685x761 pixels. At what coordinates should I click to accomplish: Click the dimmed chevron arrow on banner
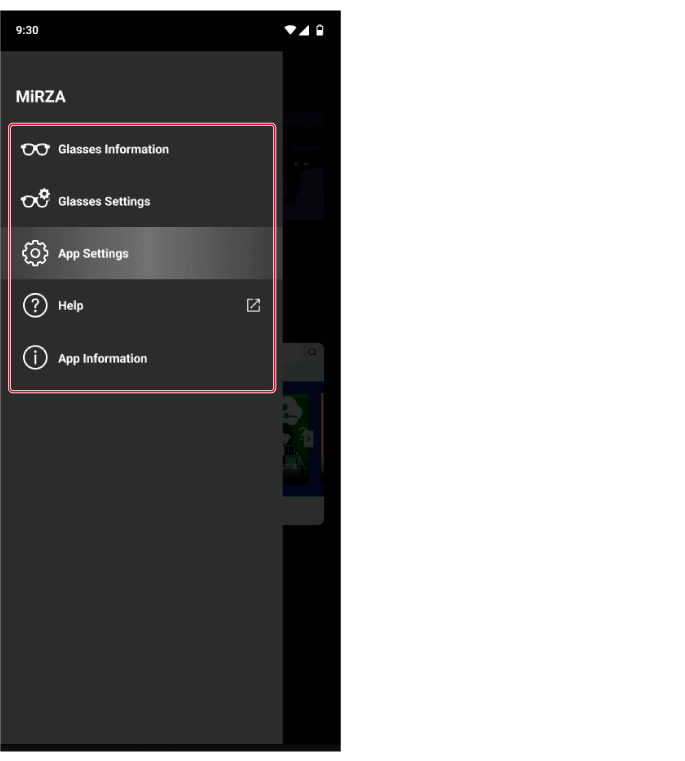308,439
